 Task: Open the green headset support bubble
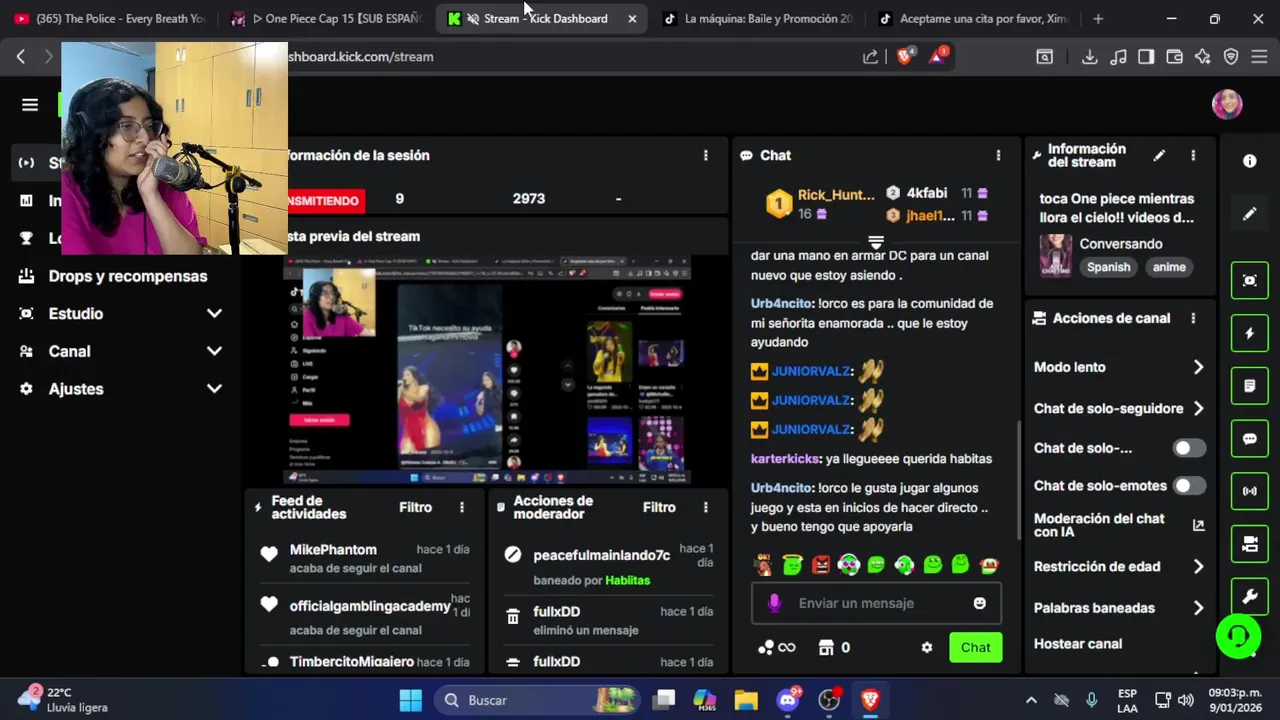click(x=1238, y=636)
